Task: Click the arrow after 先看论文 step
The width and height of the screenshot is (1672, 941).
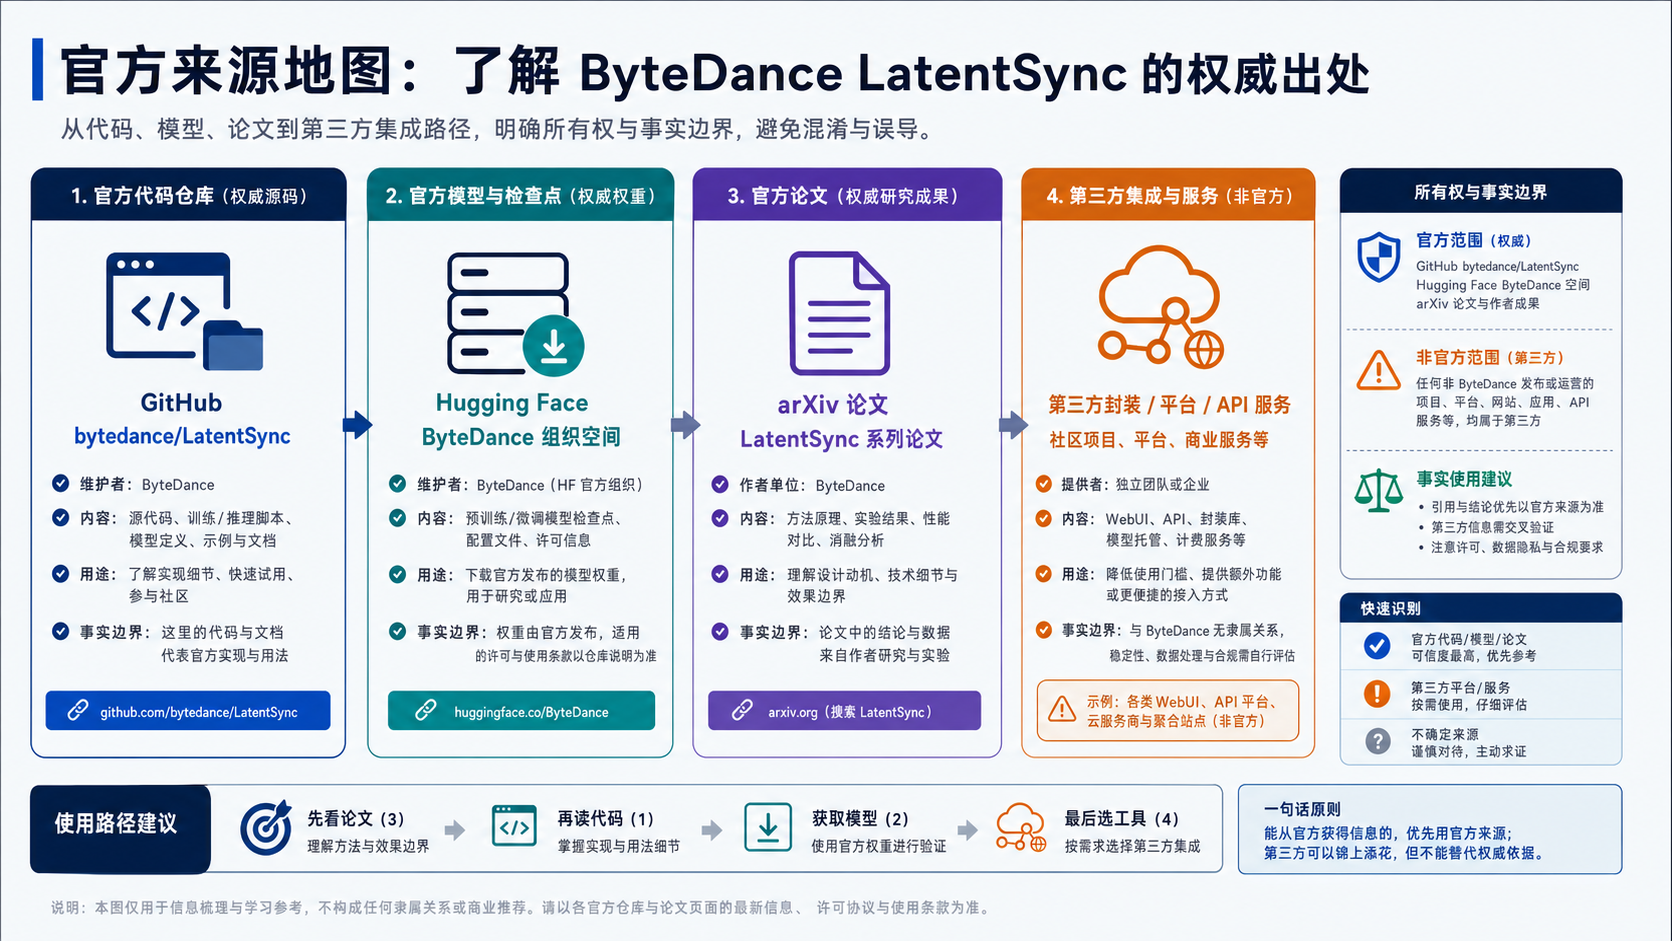Action: [455, 830]
